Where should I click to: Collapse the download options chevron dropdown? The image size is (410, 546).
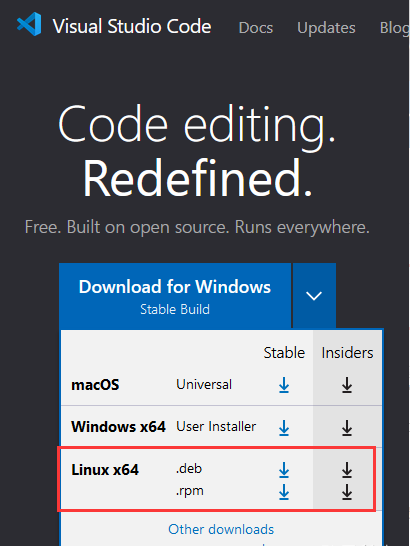click(x=314, y=296)
